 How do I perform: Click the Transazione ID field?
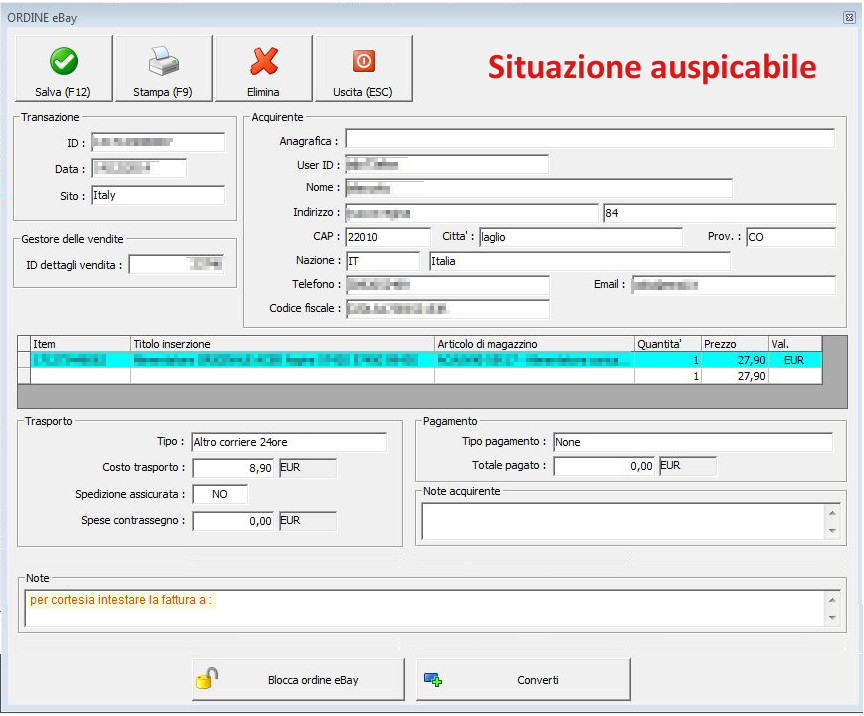point(158,142)
